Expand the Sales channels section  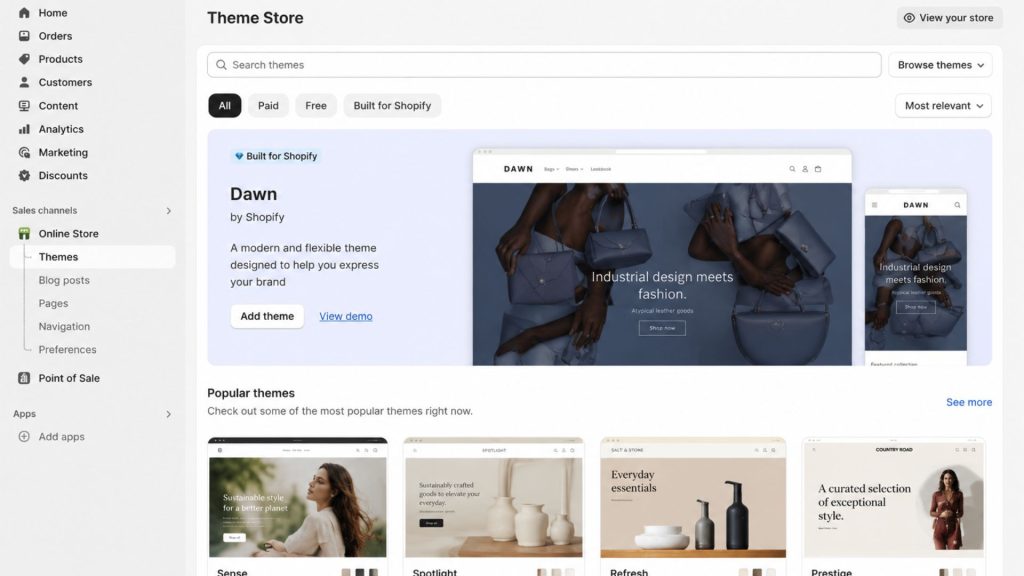point(168,210)
